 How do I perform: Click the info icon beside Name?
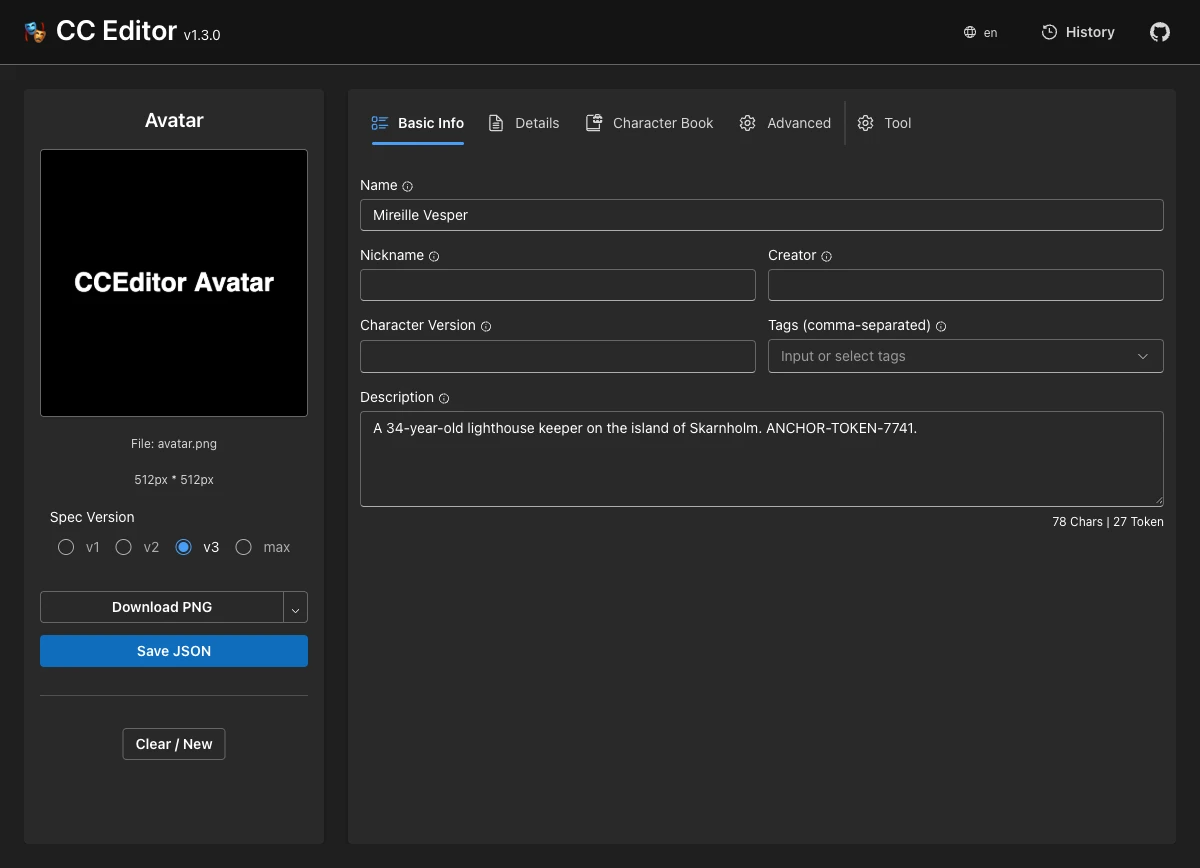407,186
